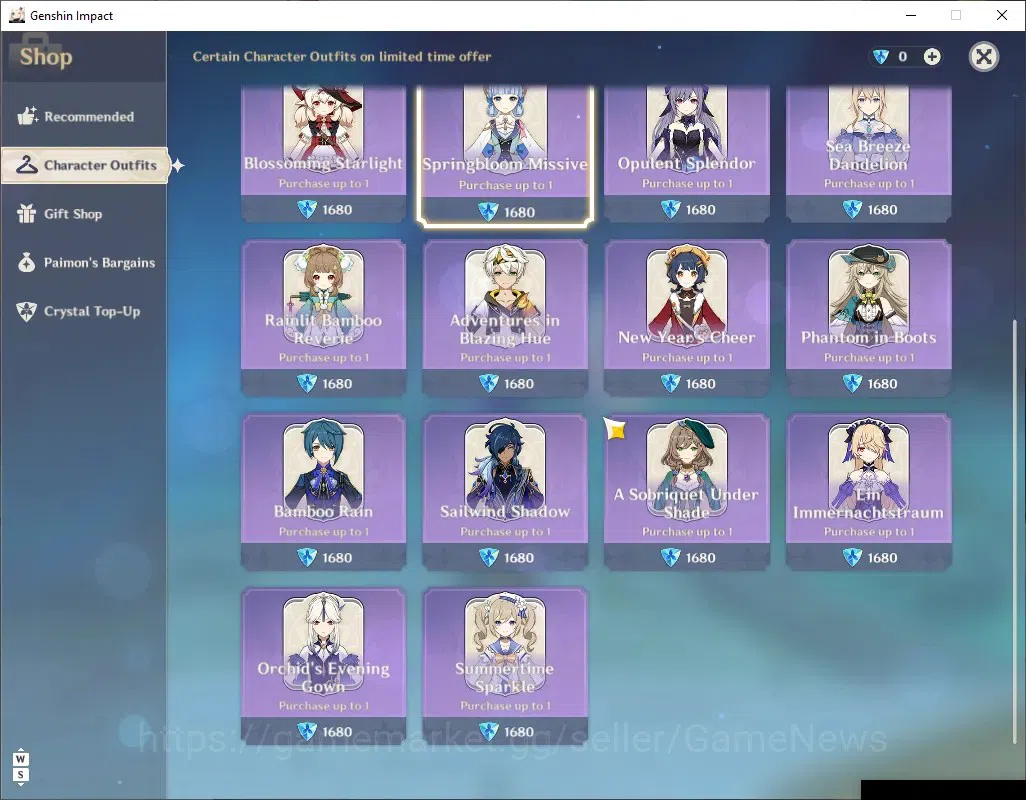The height and width of the screenshot is (800, 1026).
Task: Select the New Year's Cheer outfit
Action: pyautogui.click(x=686, y=318)
